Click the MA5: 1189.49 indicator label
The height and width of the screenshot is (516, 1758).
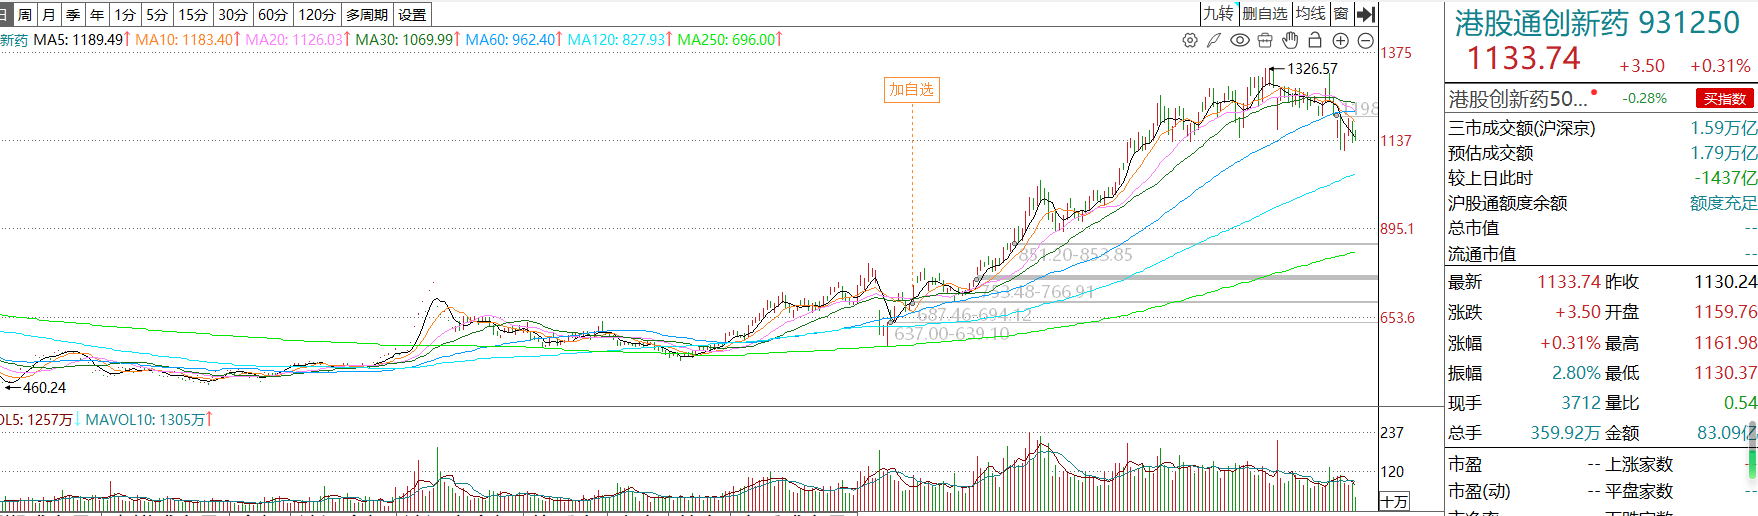tap(82, 40)
